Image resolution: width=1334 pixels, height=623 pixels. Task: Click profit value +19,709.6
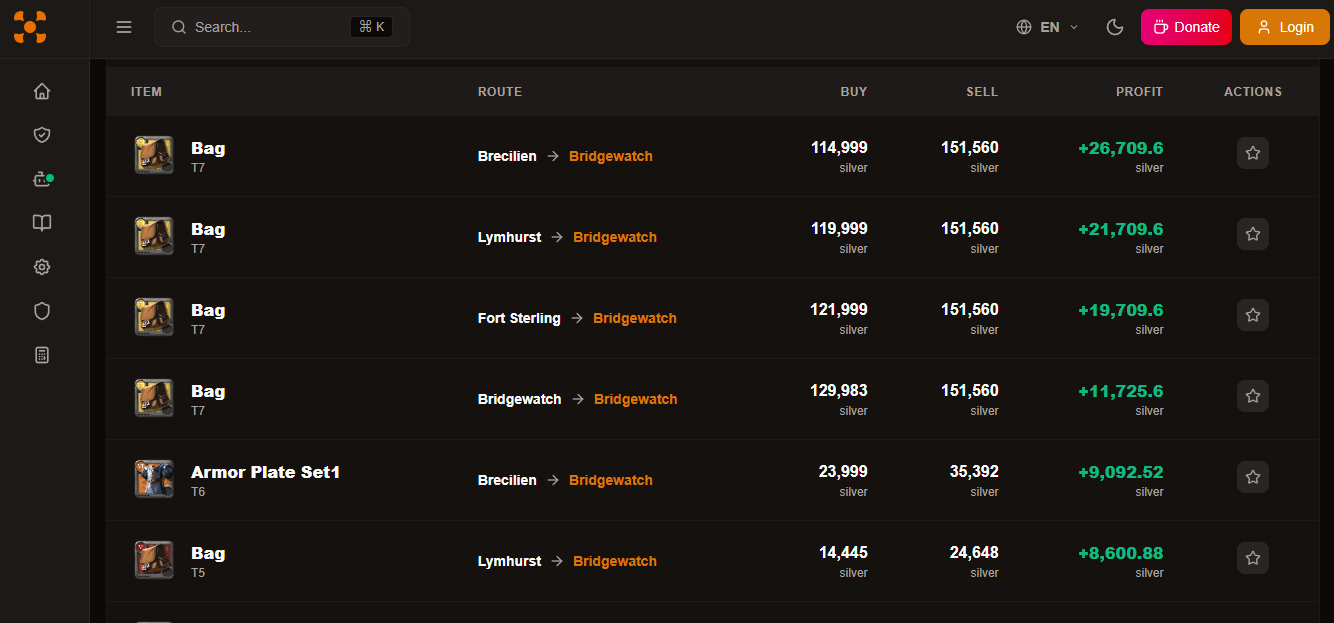1121,310
